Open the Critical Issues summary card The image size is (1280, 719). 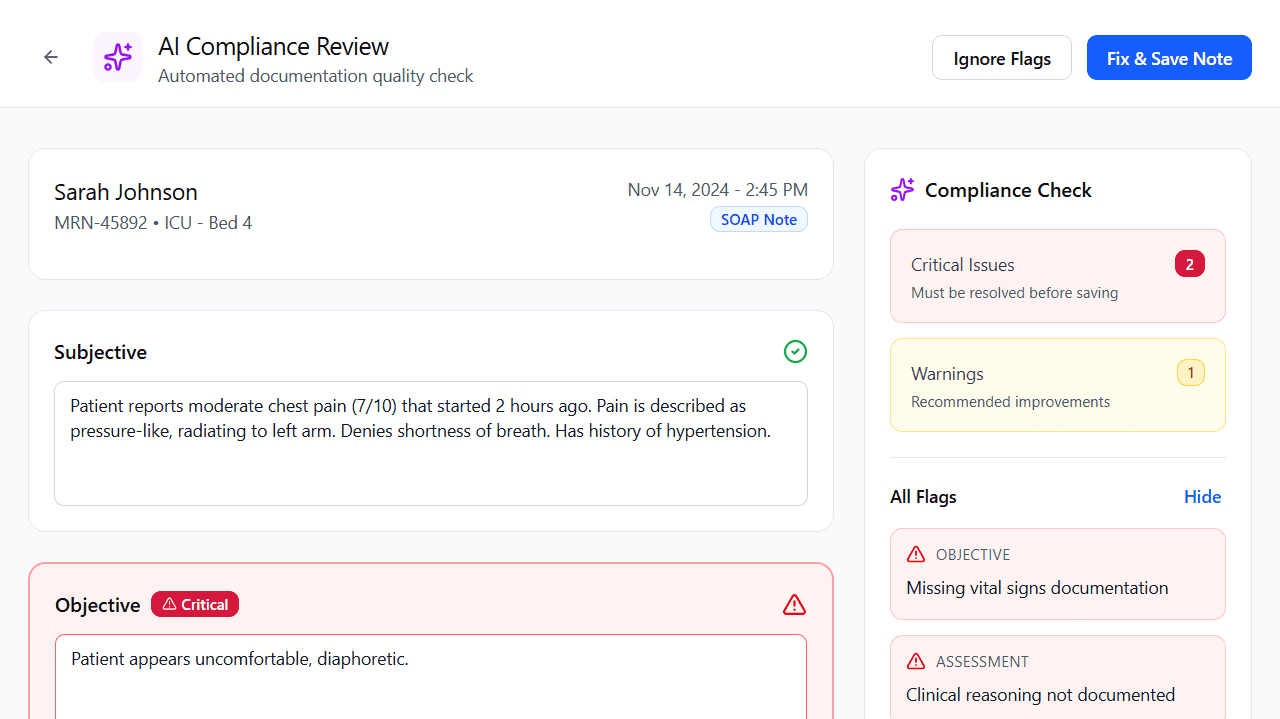[1058, 276]
